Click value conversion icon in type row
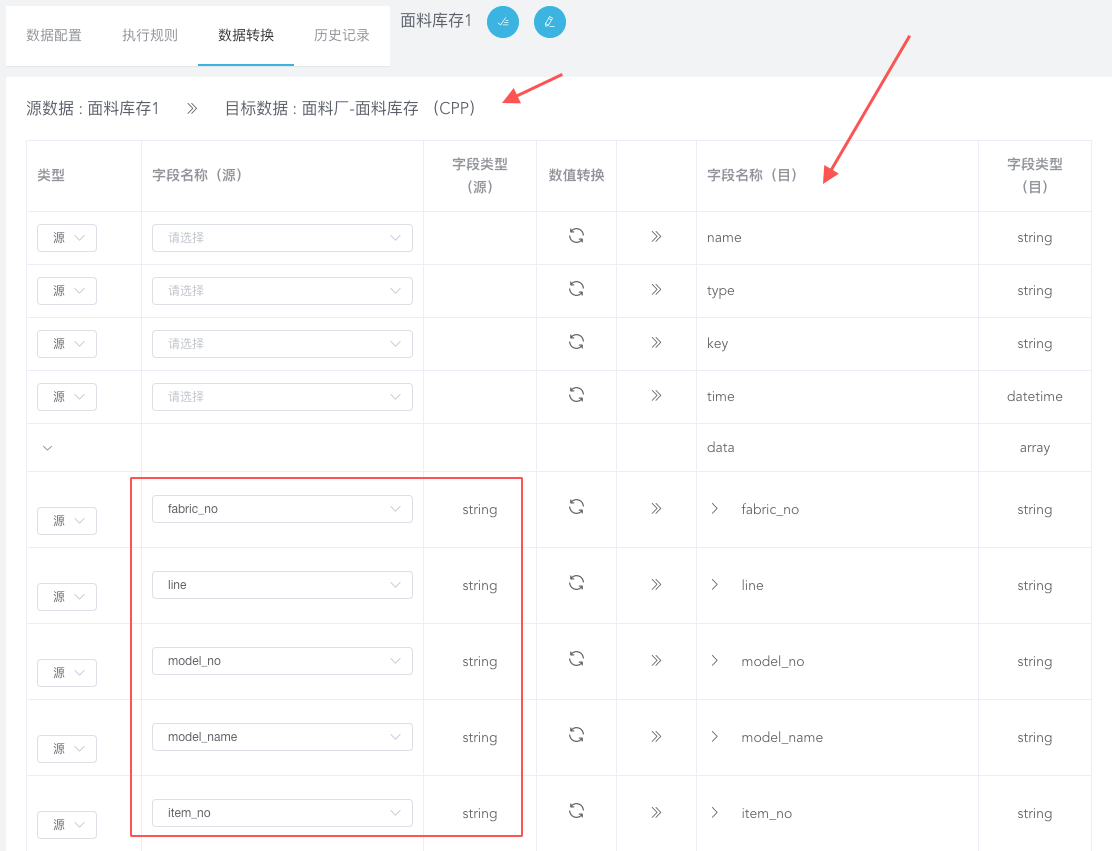Screen dimensions: 1112x851 point(577,289)
